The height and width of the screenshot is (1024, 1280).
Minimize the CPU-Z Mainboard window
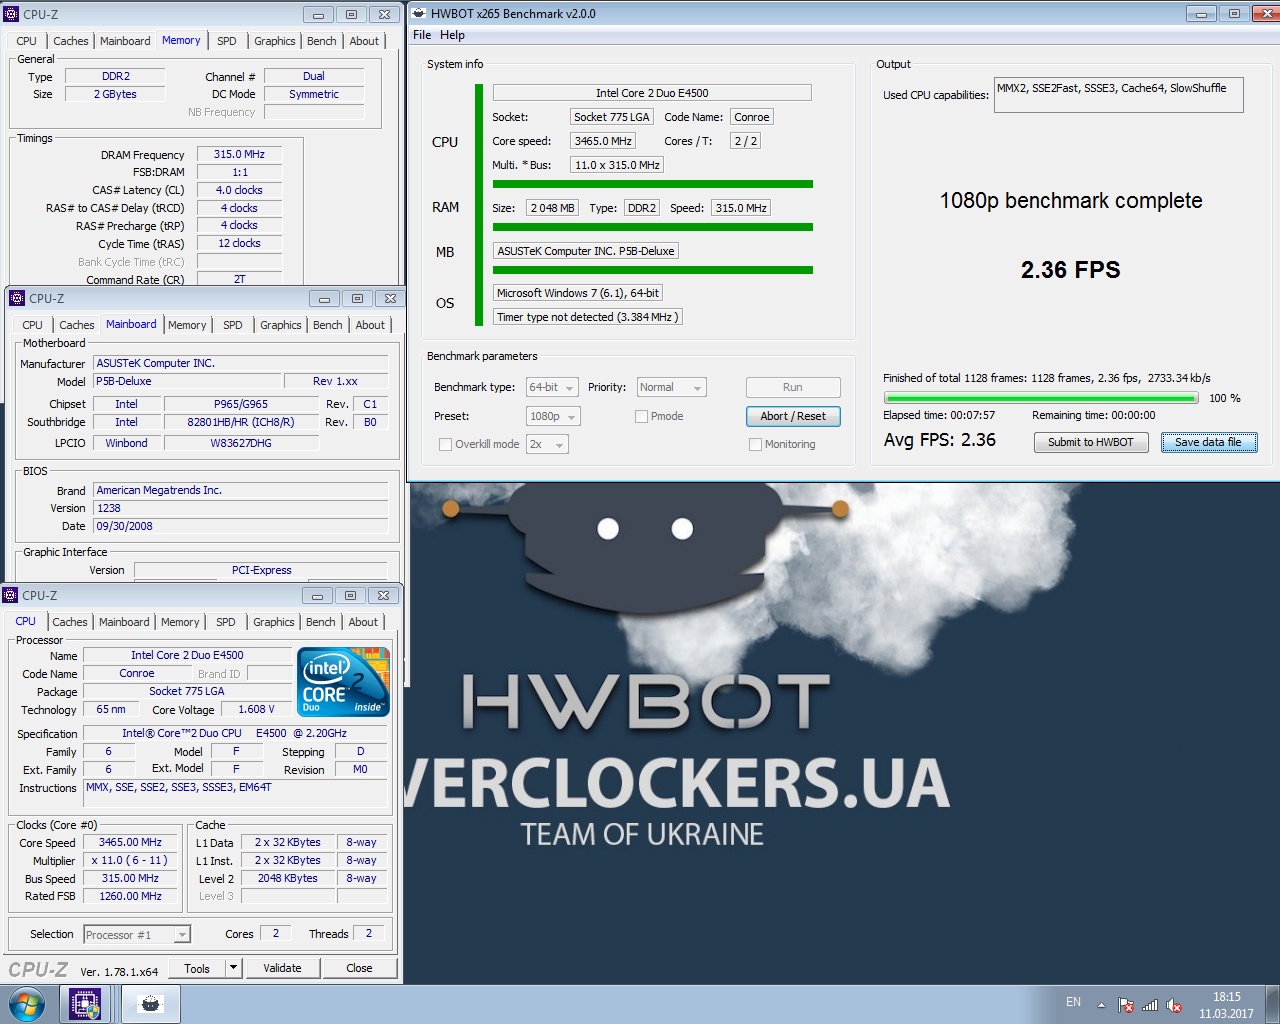point(324,298)
